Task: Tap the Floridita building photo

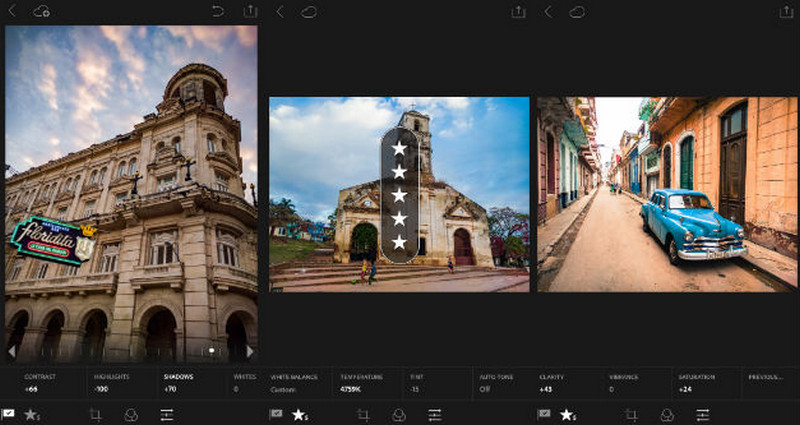Action: 131,194
